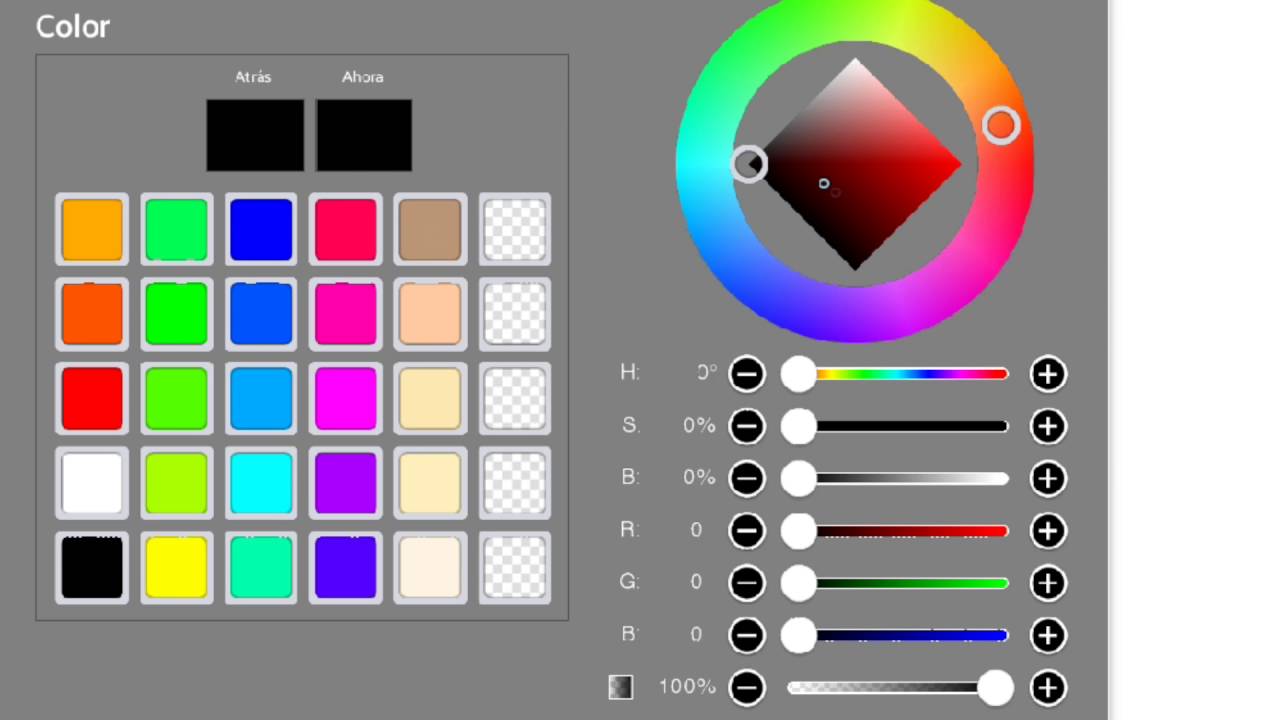Select the cyan swatch
This screenshot has height=720, width=1280.
pos(261,483)
